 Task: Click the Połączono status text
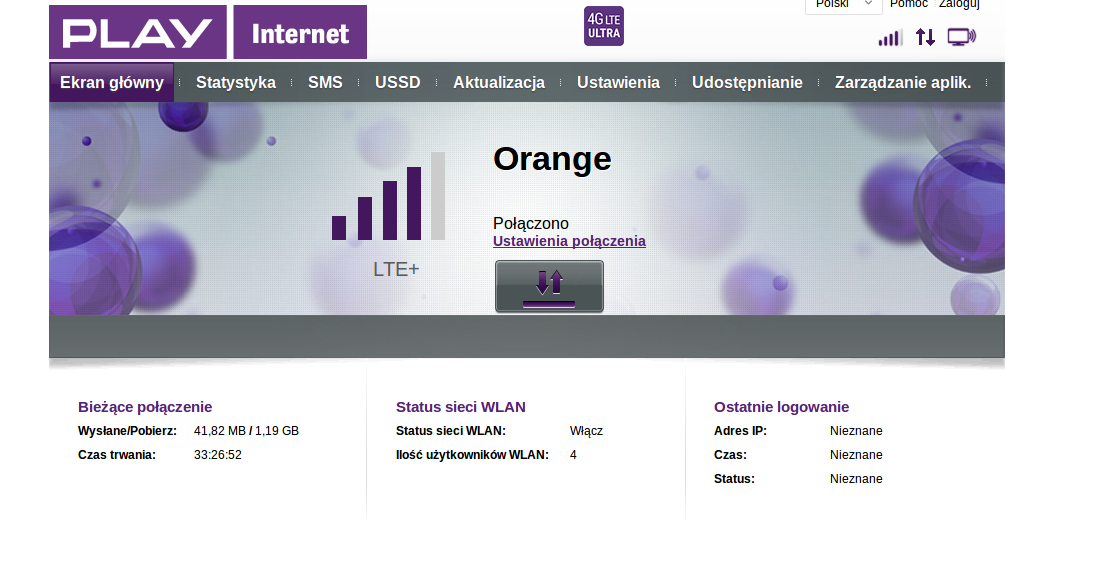531,224
